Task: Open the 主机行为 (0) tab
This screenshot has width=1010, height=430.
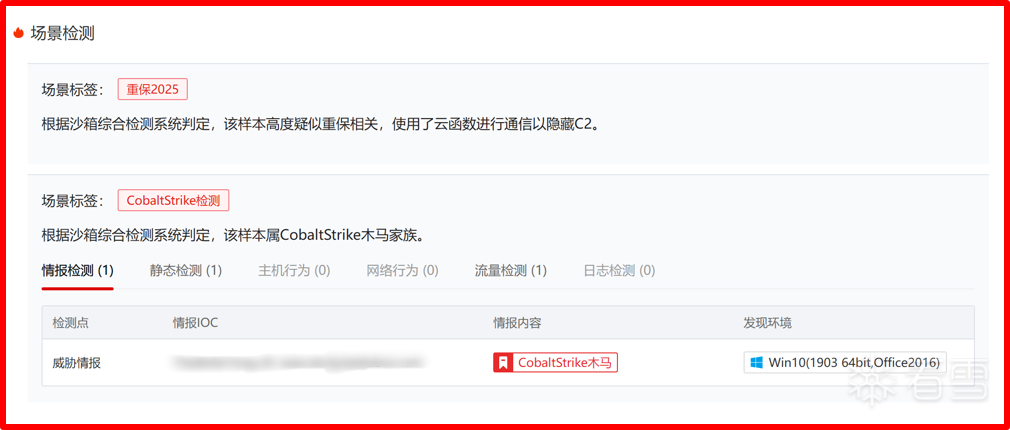Action: click(294, 271)
